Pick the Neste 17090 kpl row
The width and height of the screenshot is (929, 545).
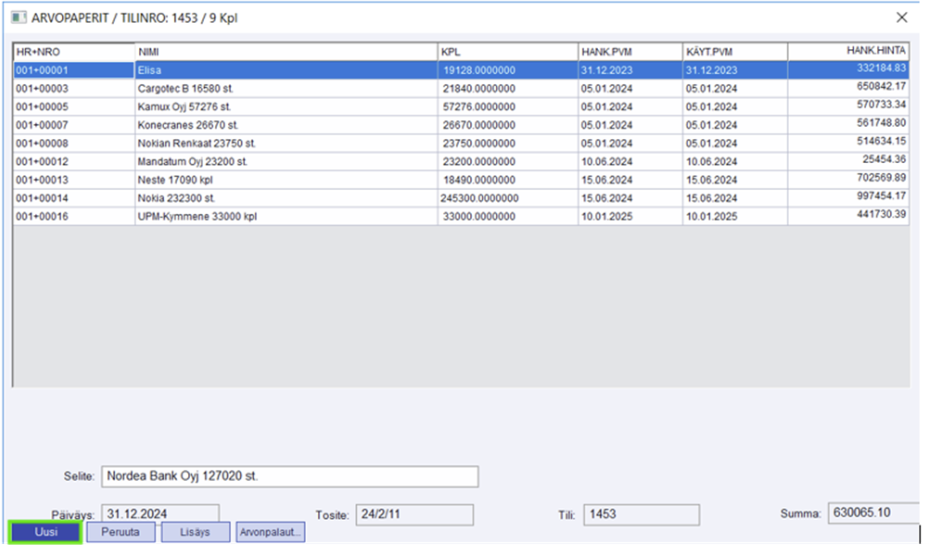coord(285,180)
